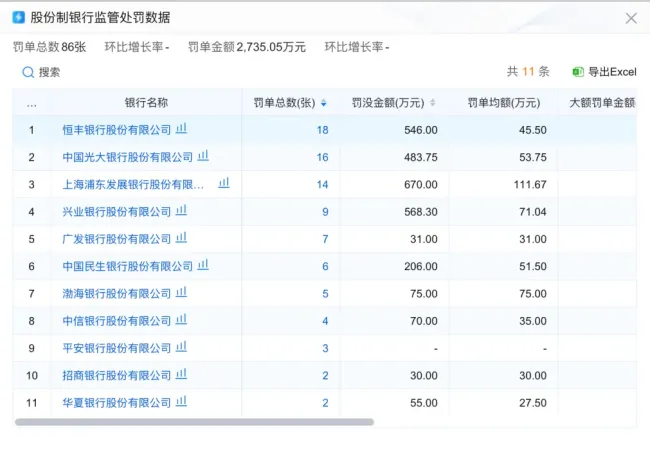Click the 71.04 average amount cell
The width and height of the screenshot is (650, 463).
point(533,212)
